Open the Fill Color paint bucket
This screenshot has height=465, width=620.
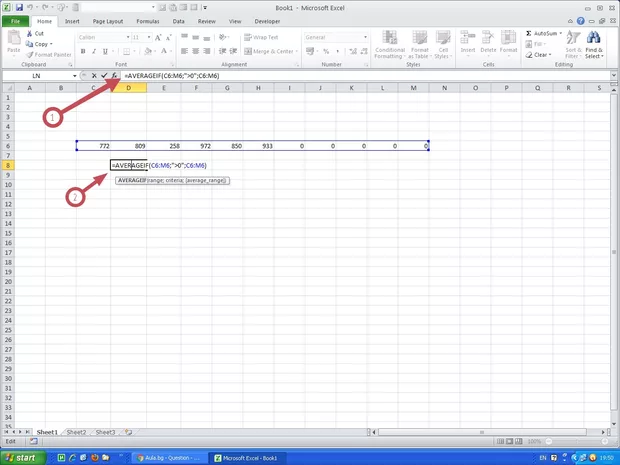[147, 51]
